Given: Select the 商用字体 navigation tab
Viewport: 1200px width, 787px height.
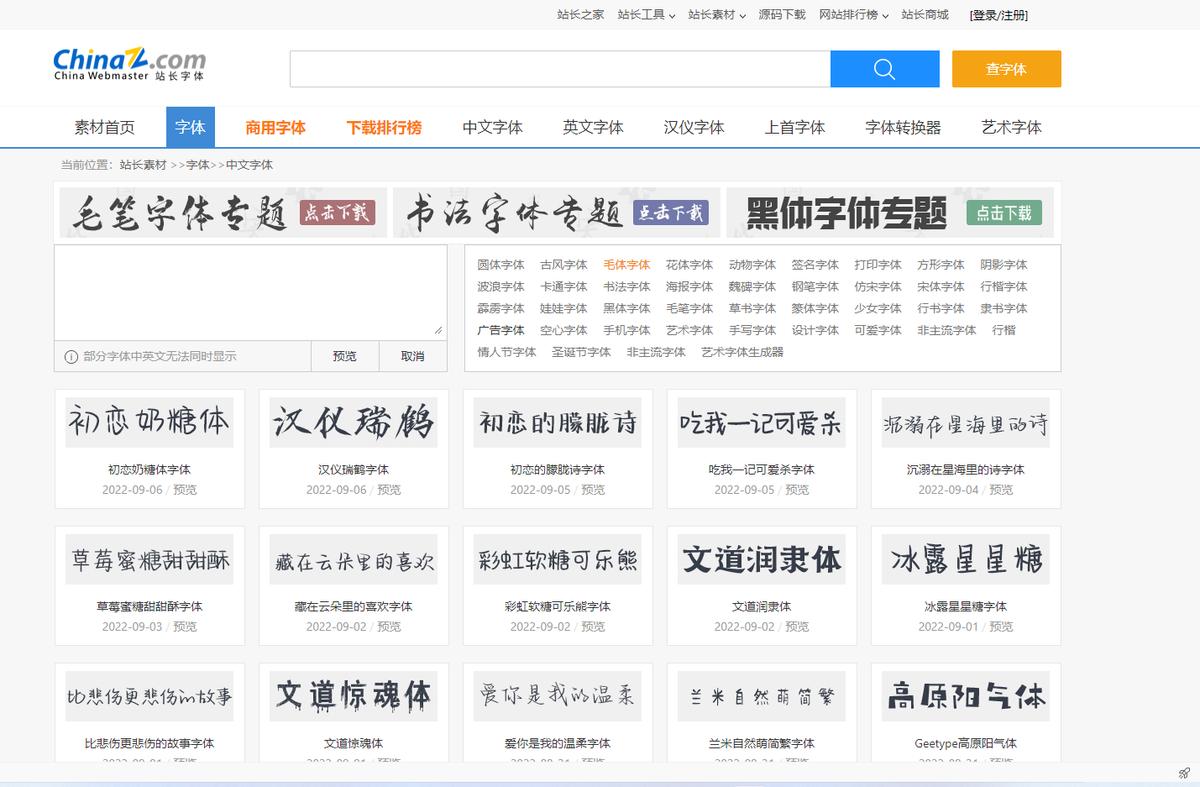Looking at the screenshot, I should point(277,127).
